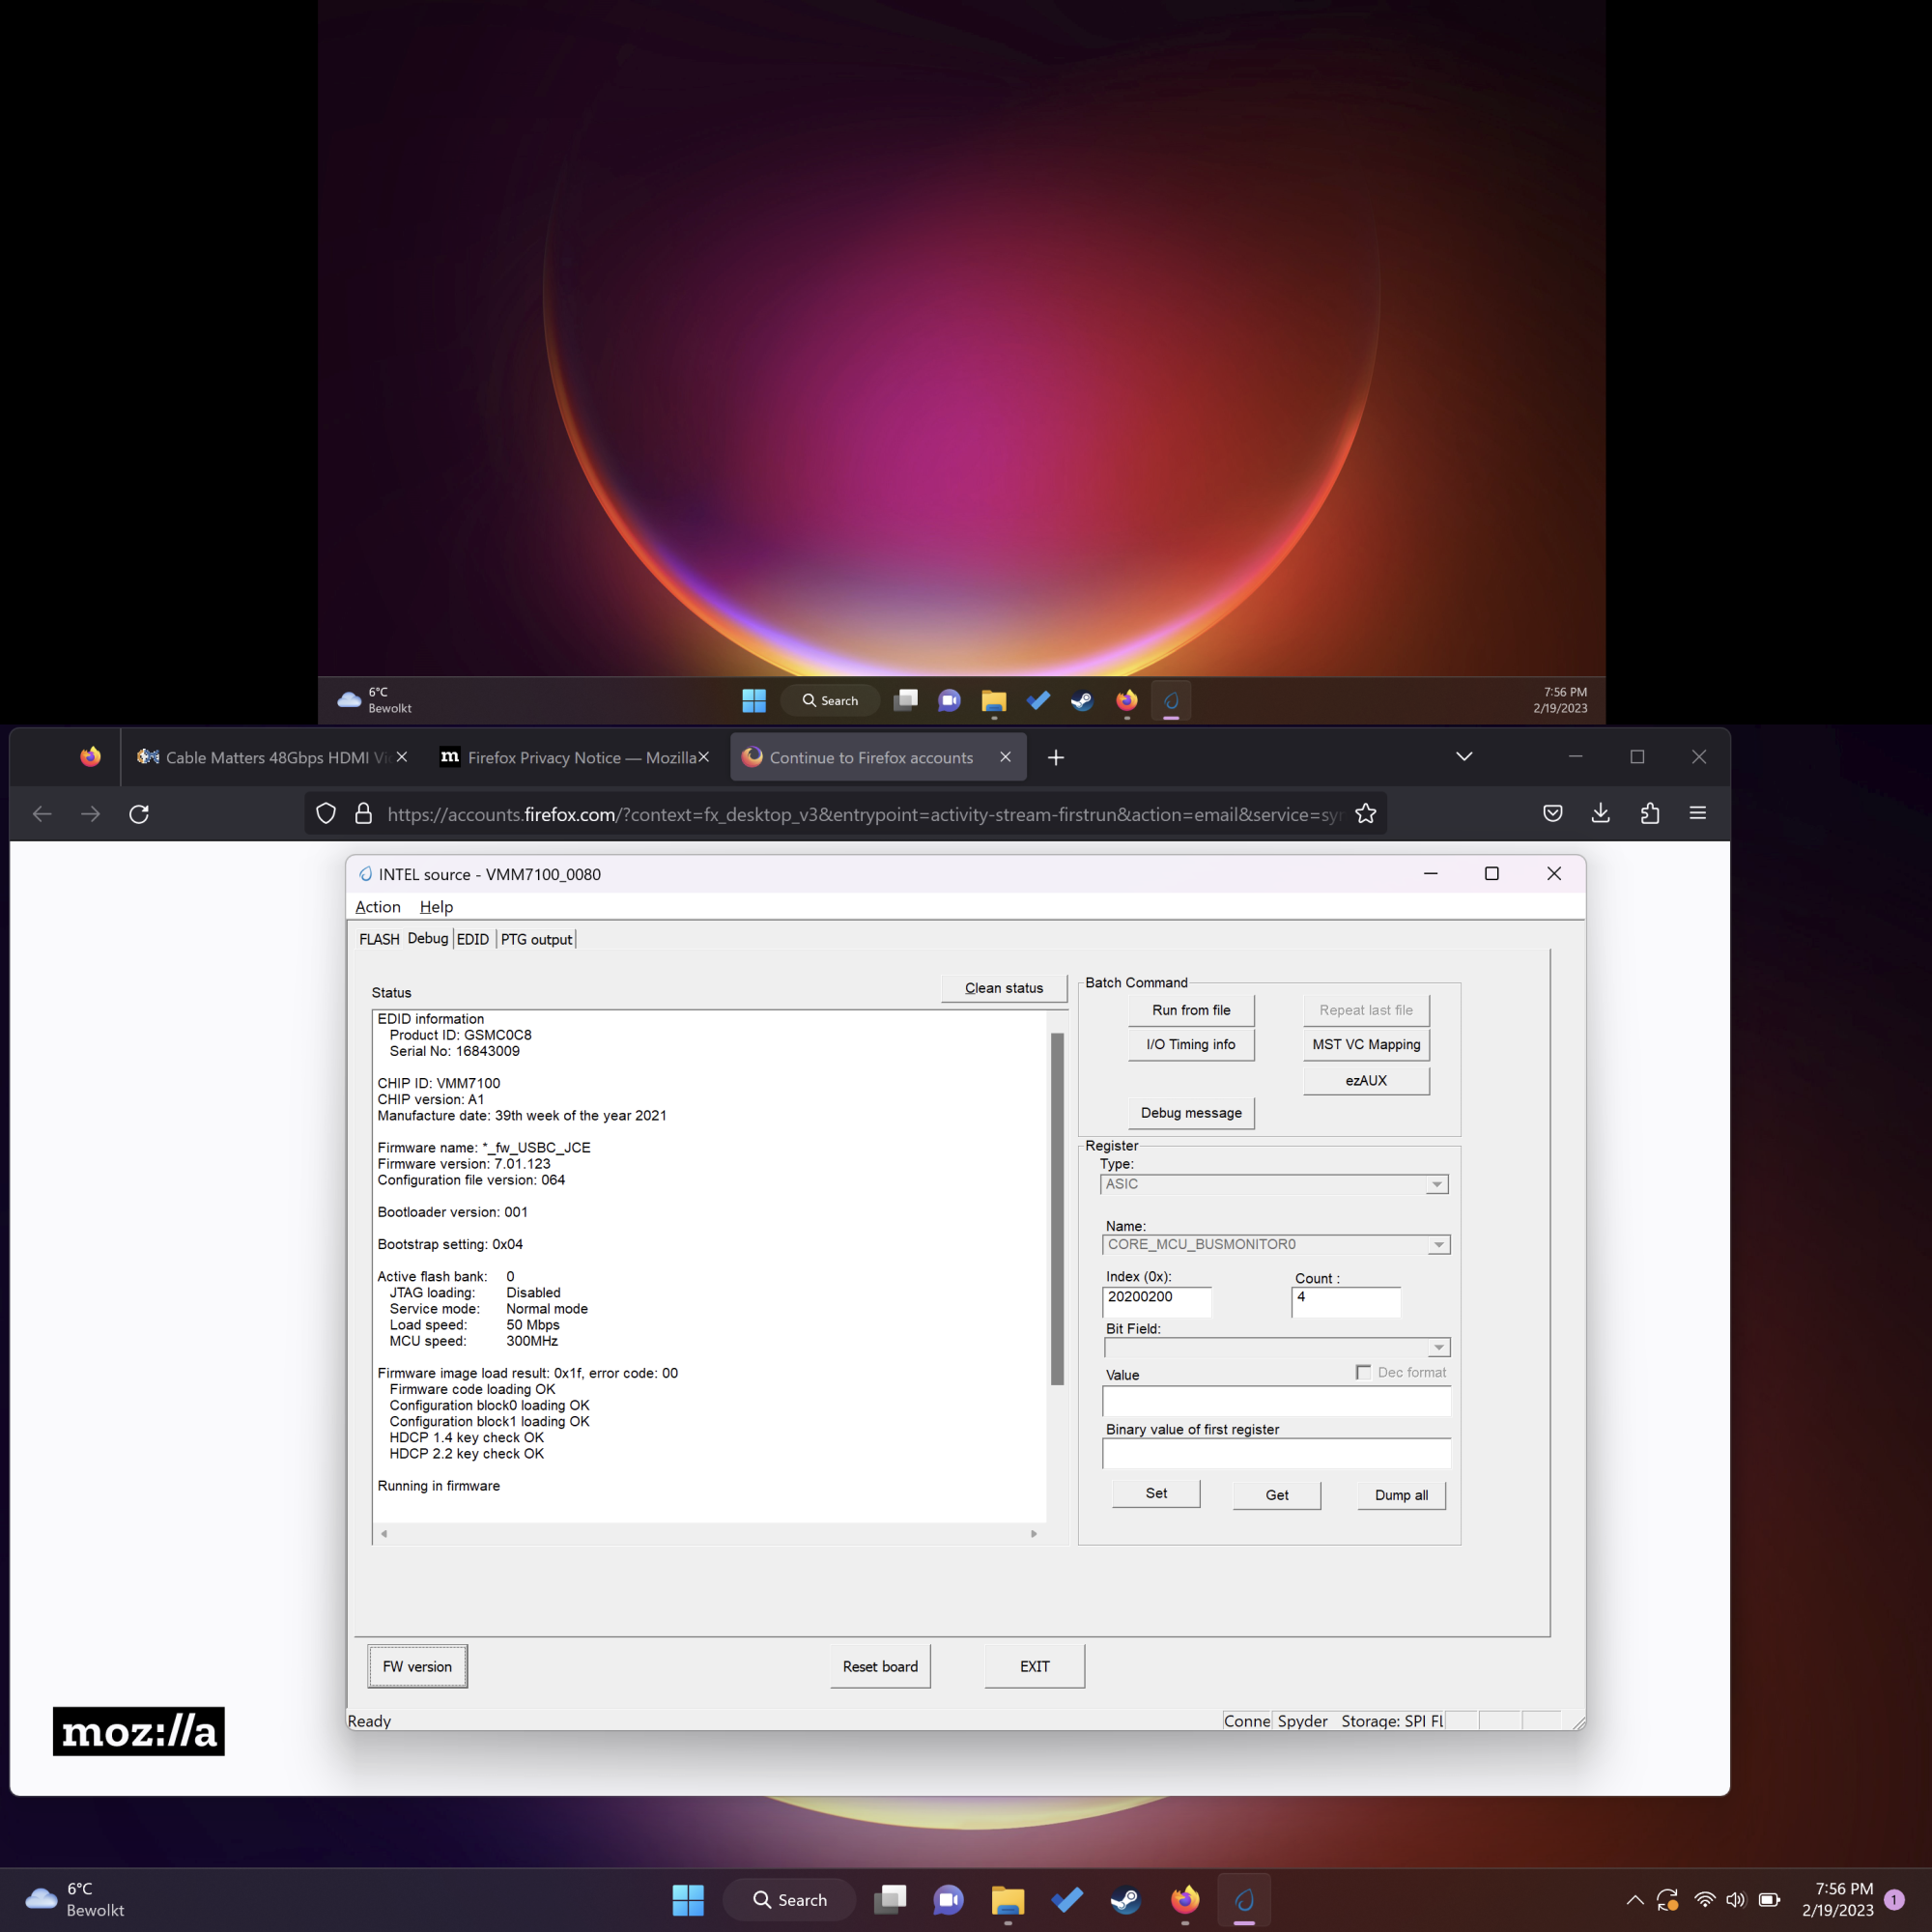Screen dimensions: 1932x1932
Task: Open the Action menu
Action: tap(377, 907)
